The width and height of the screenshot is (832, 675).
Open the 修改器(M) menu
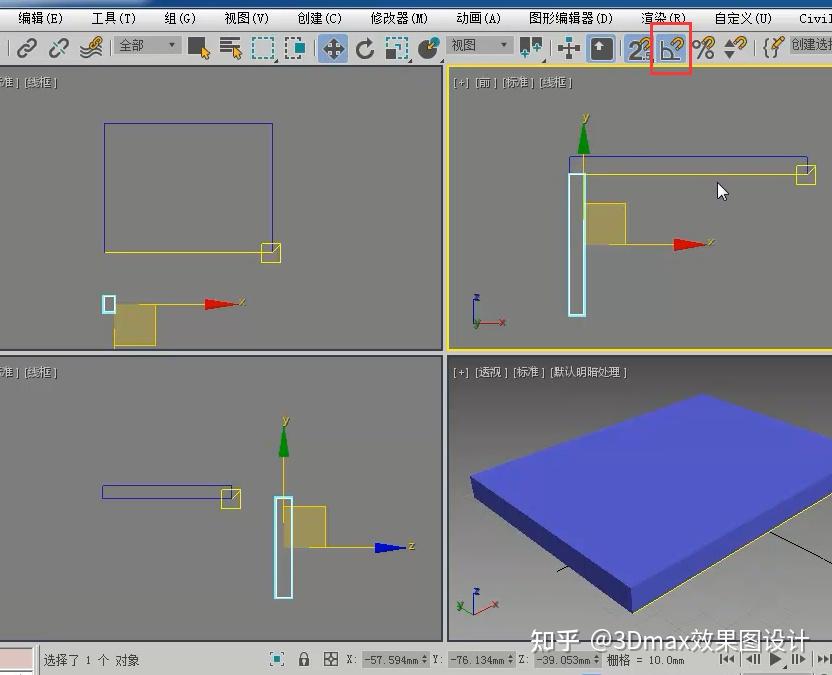click(x=399, y=16)
